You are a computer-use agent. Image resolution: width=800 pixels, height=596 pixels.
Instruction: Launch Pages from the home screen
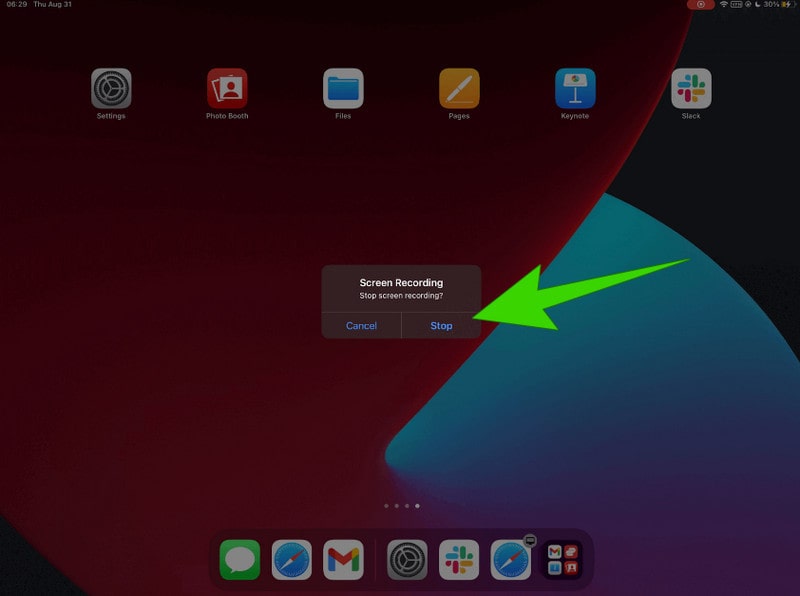point(459,89)
